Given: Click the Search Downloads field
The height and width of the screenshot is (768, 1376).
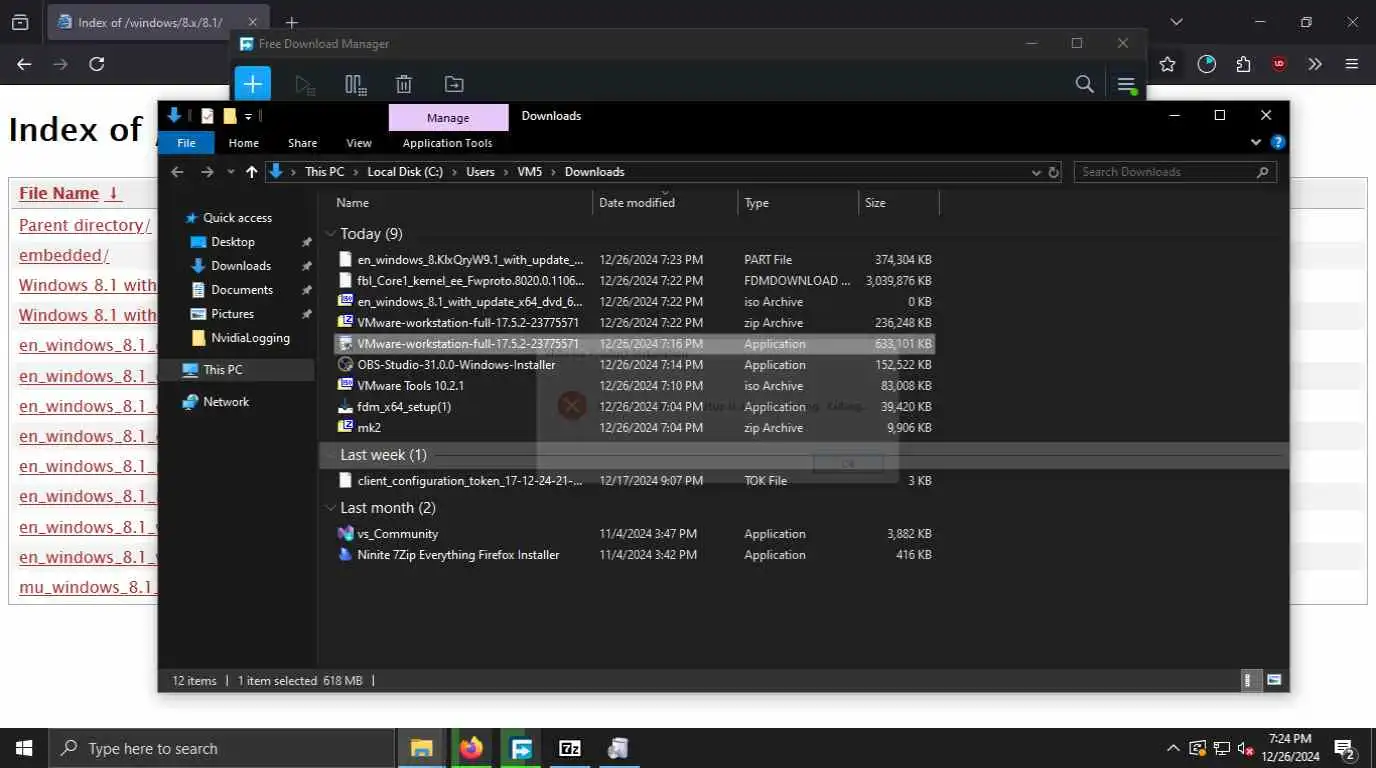Looking at the screenshot, I should click(1175, 172).
